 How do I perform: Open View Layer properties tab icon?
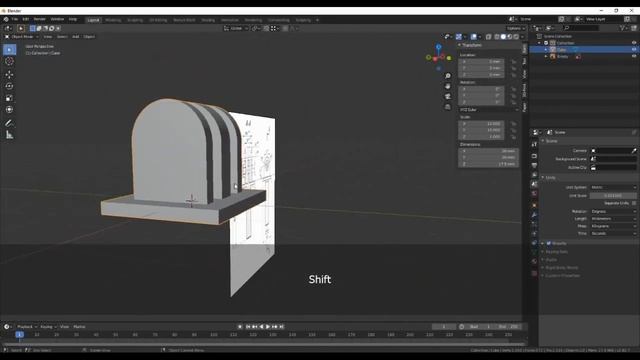coord(534,175)
